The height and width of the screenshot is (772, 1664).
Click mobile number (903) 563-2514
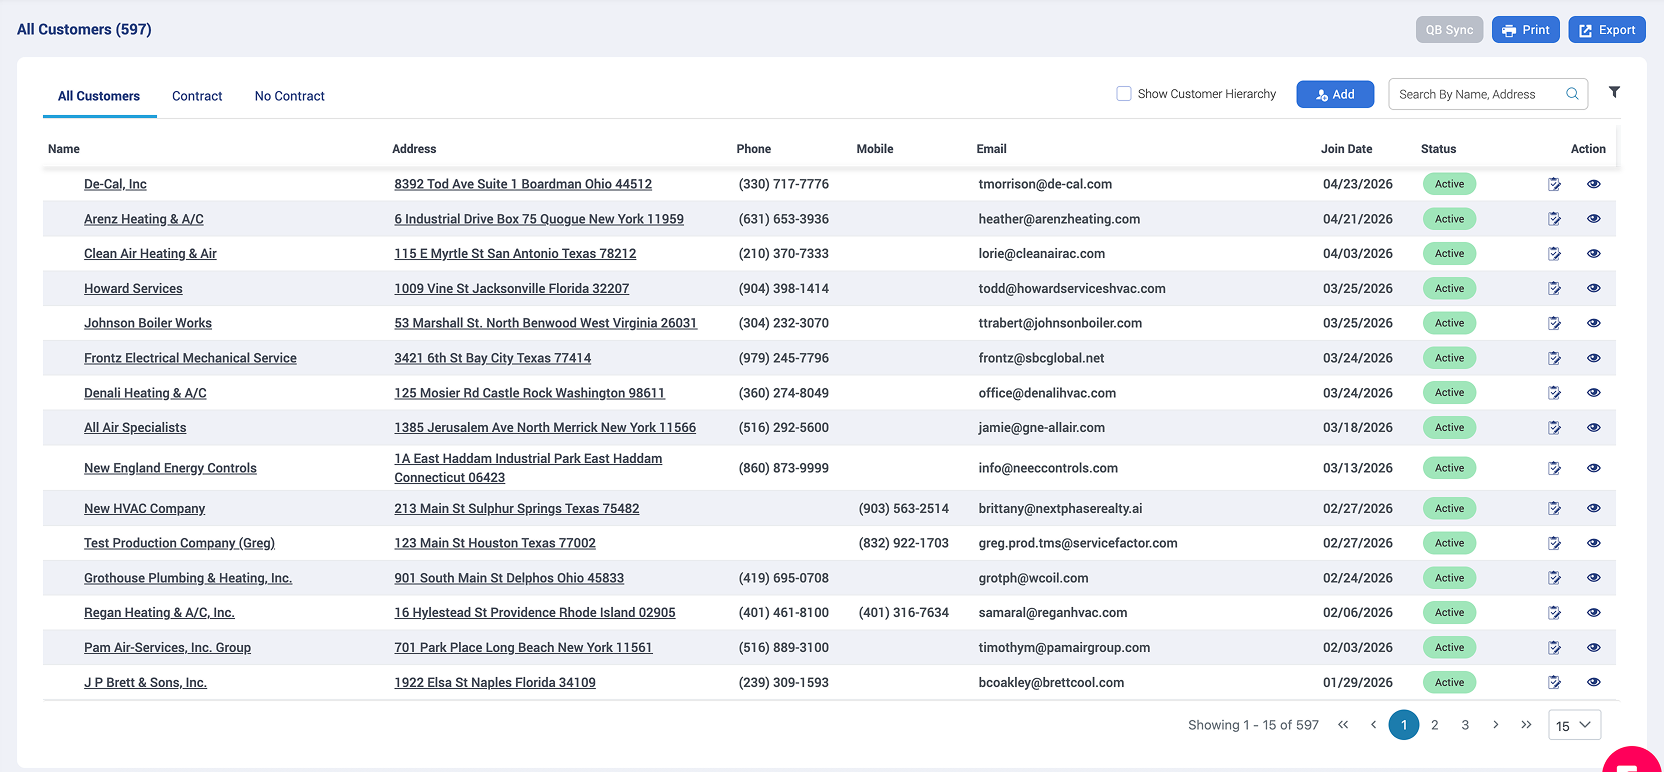(x=903, y=508)
